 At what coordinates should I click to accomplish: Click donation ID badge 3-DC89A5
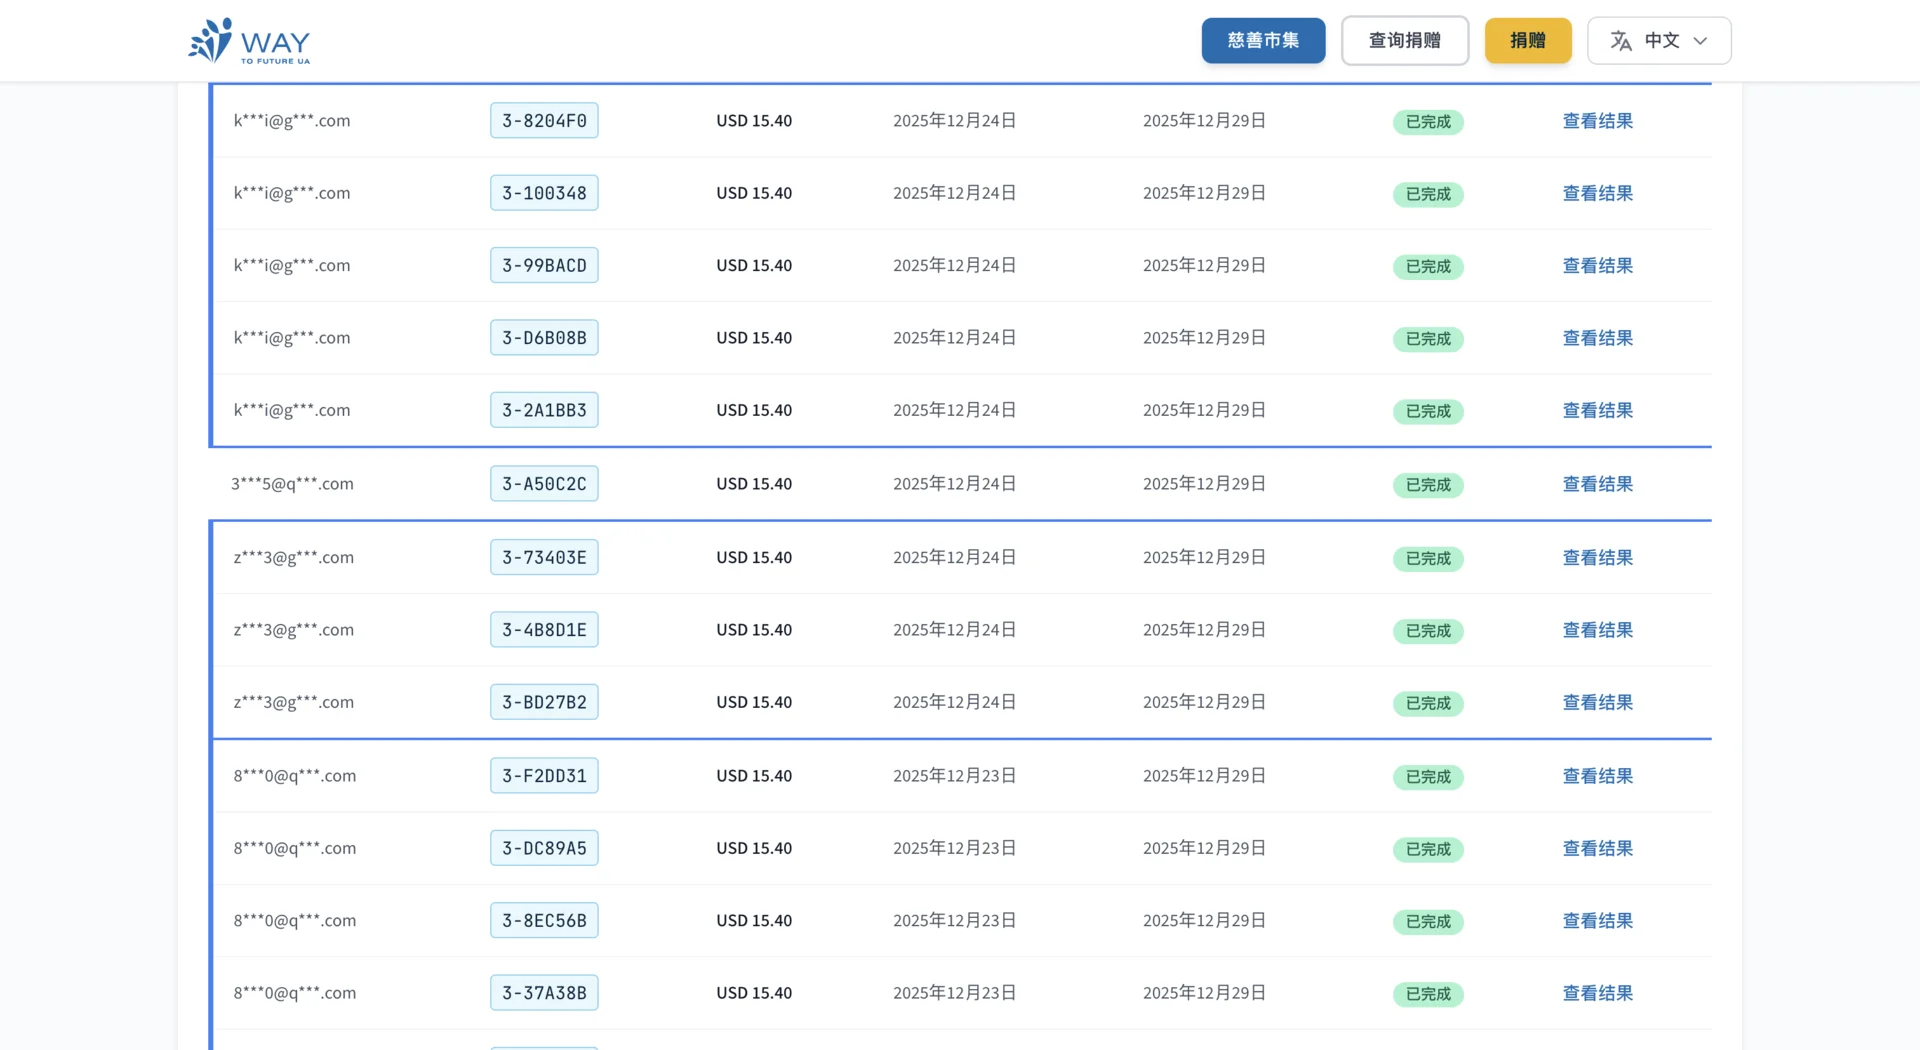point(544,848)
